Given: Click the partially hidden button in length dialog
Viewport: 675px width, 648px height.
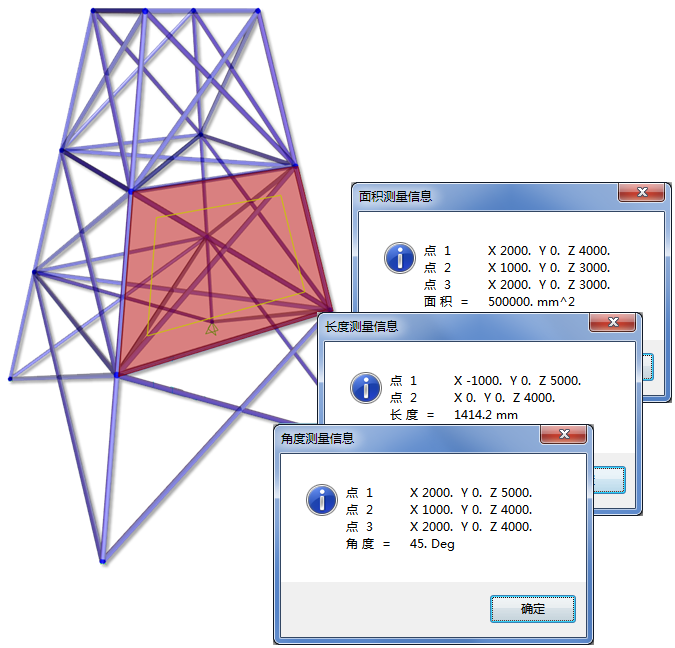Looking at the screenshot, I should click(x=610, y=480).
